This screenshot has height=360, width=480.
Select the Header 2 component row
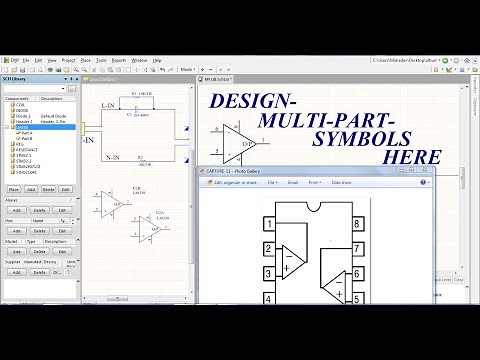click(x=40, y=122)
